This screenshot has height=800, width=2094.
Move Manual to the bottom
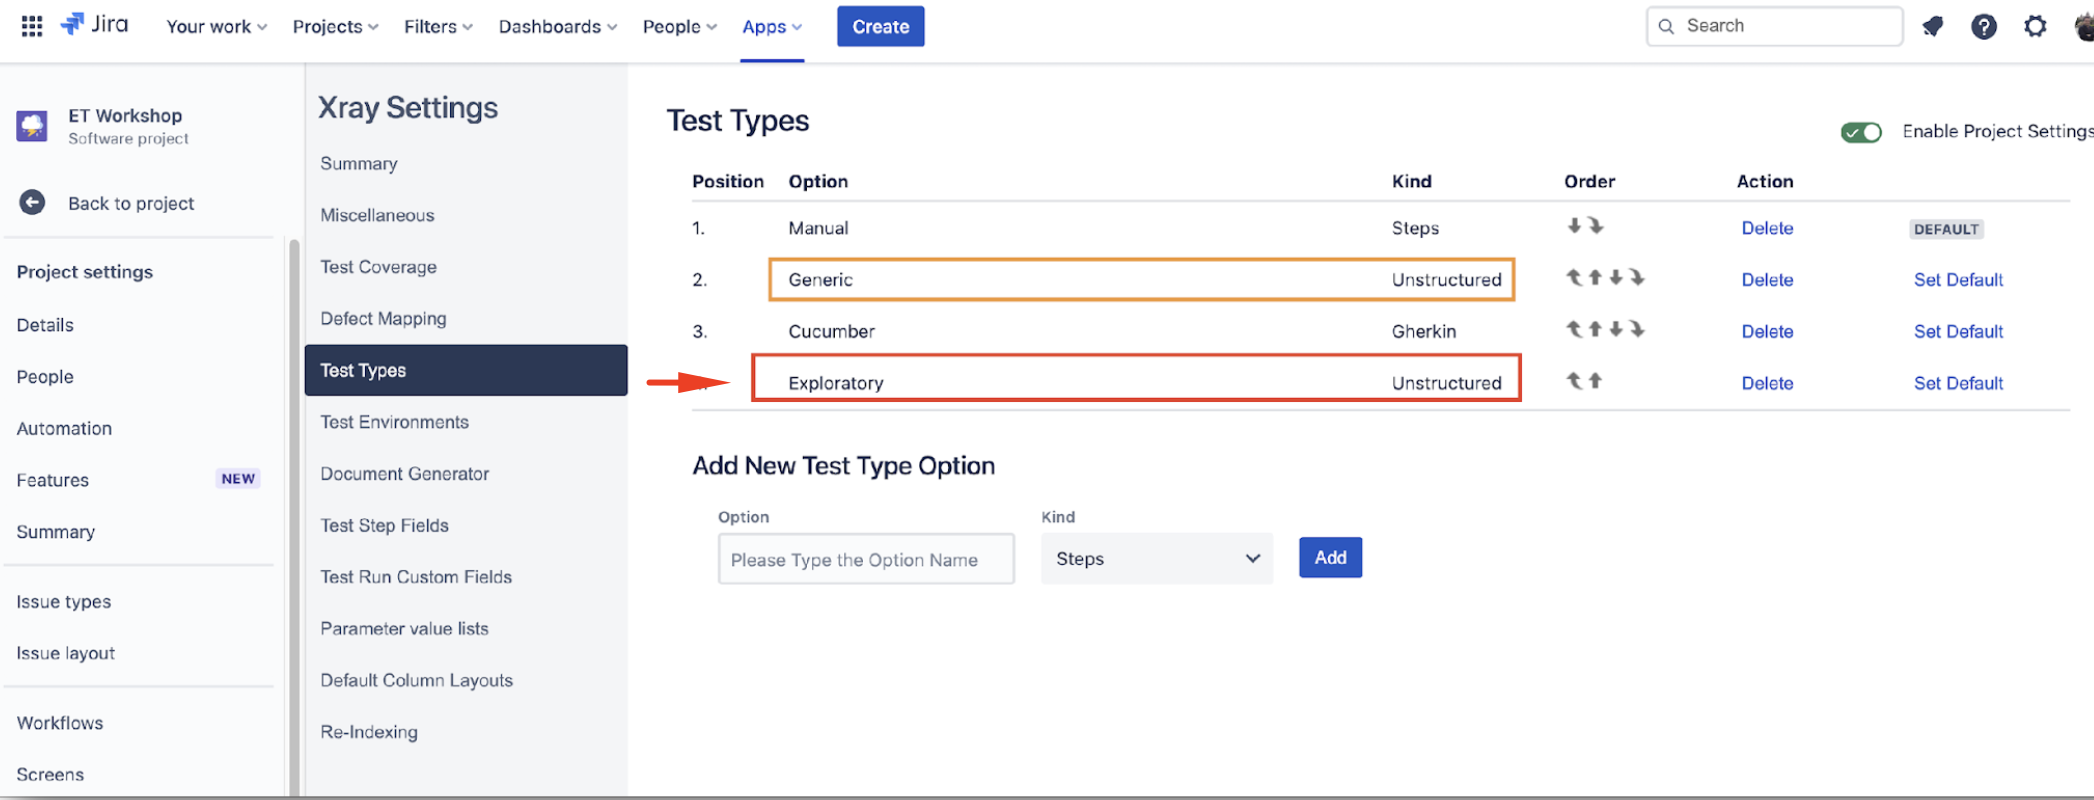coord(1596,226)
